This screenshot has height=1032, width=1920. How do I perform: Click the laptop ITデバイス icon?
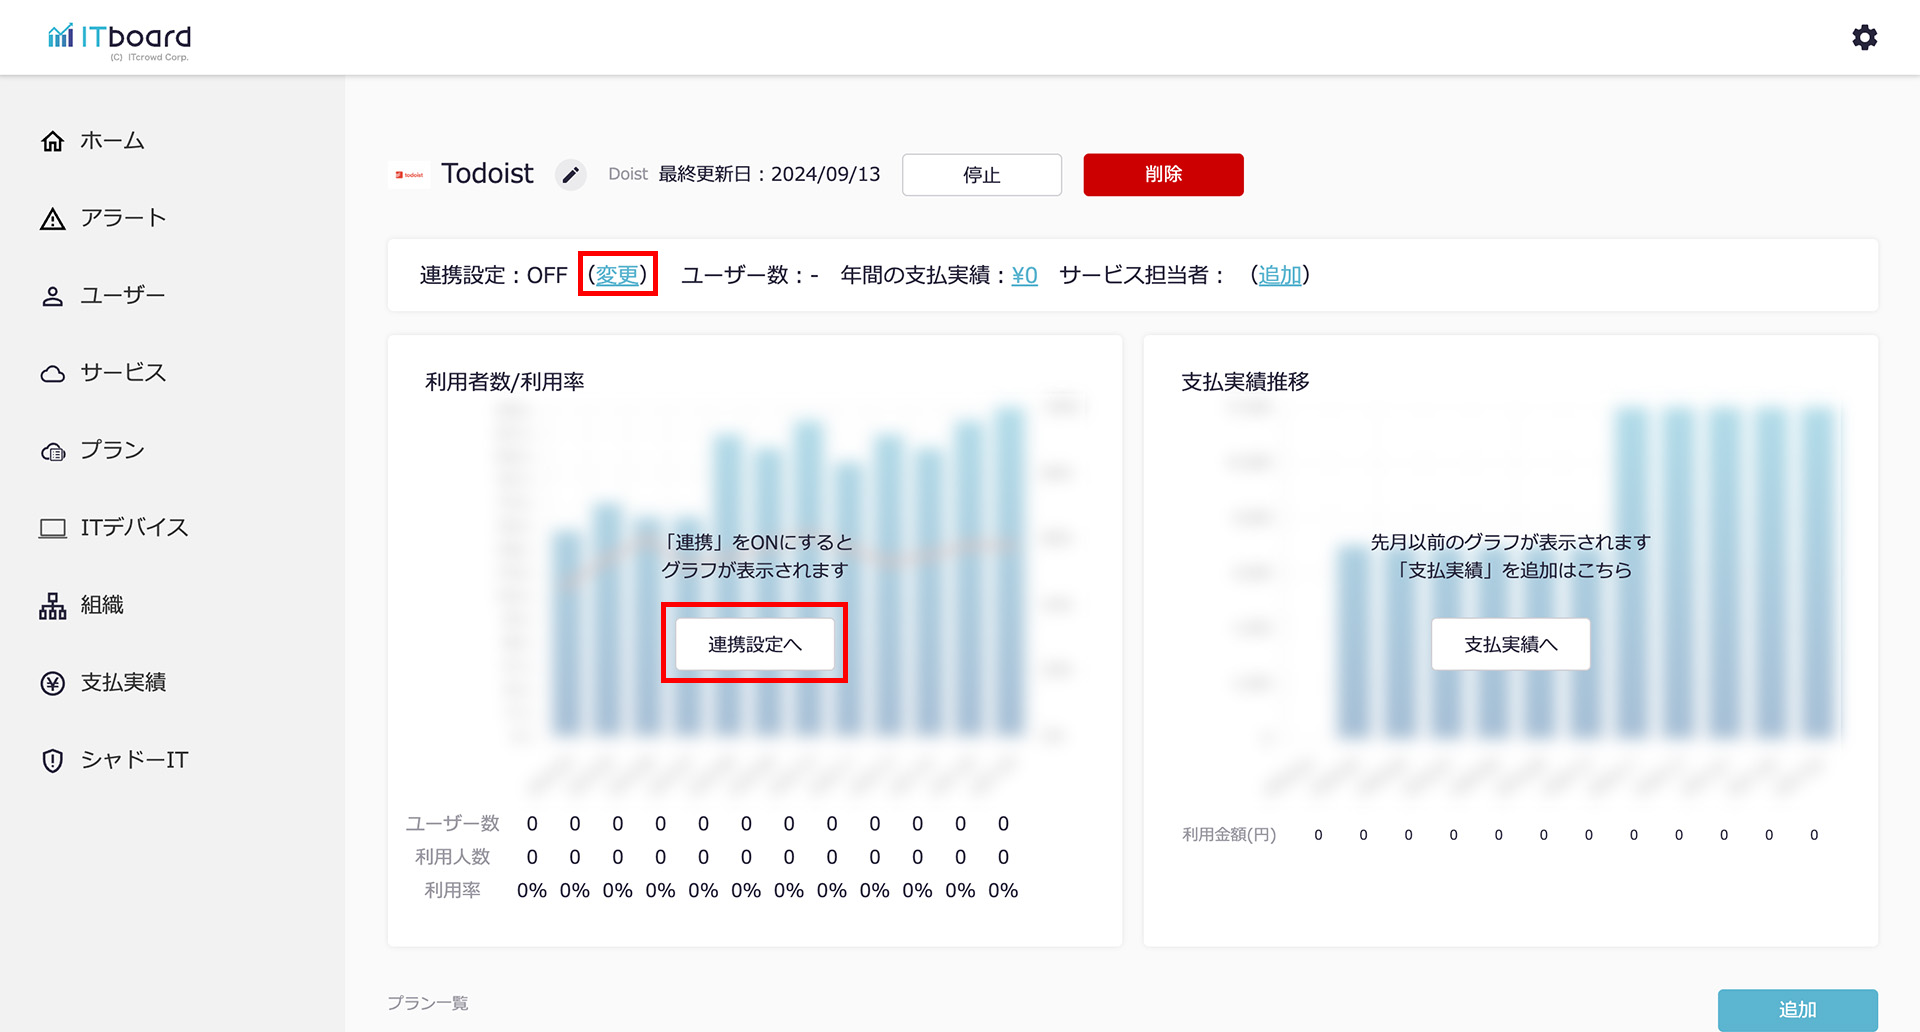(x=53, y=528)
